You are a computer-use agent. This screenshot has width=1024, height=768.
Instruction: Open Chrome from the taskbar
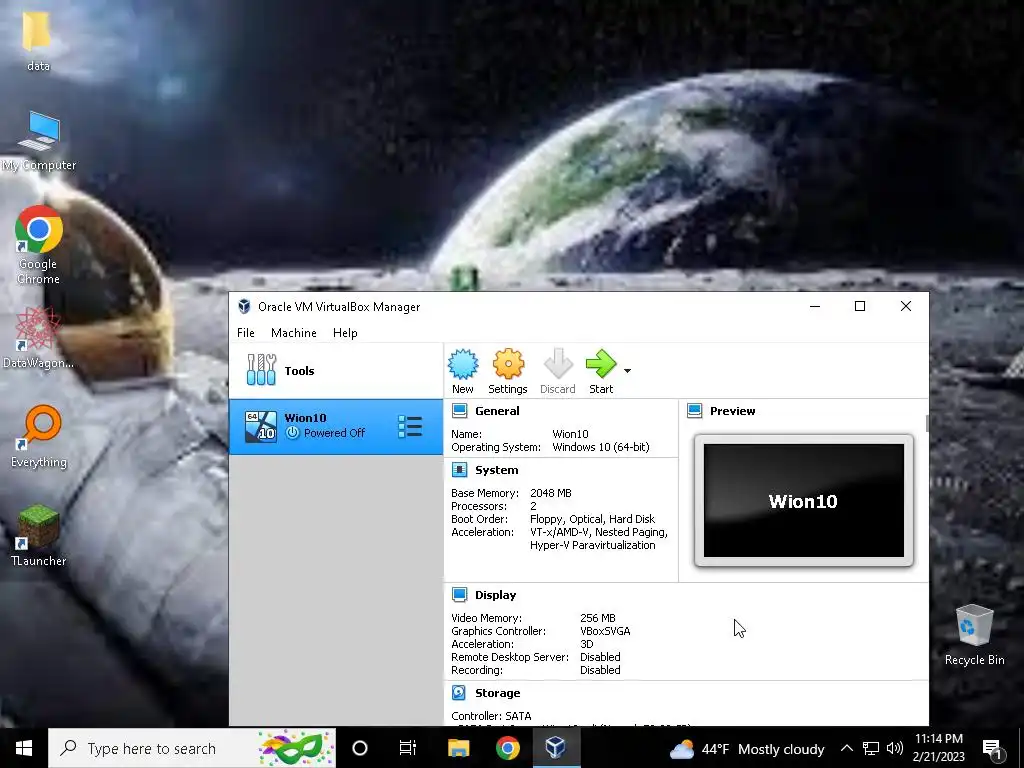(x=507, y=748)
